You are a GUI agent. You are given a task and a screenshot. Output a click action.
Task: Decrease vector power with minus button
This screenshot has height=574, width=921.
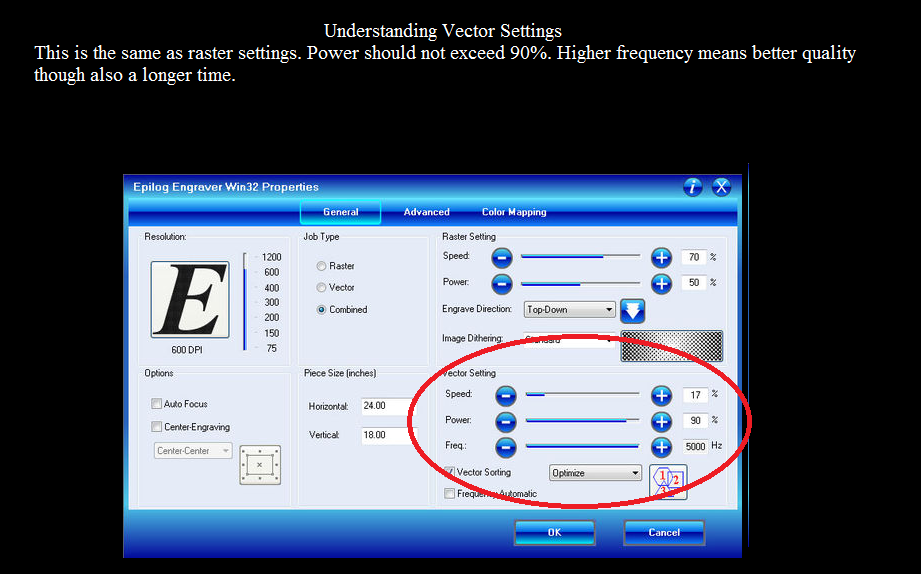[x=505, y=421]
